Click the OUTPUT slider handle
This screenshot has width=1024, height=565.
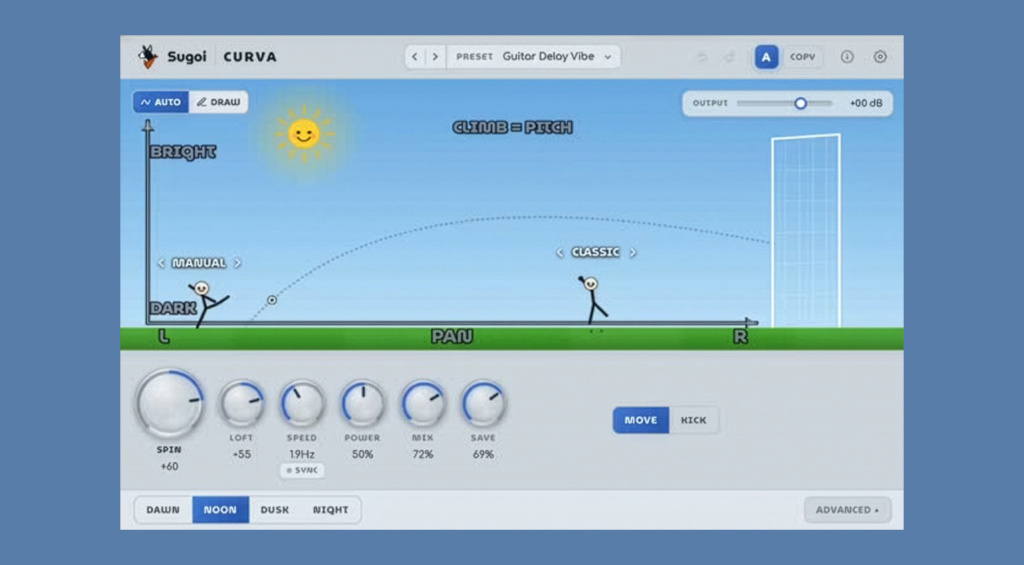800,103
